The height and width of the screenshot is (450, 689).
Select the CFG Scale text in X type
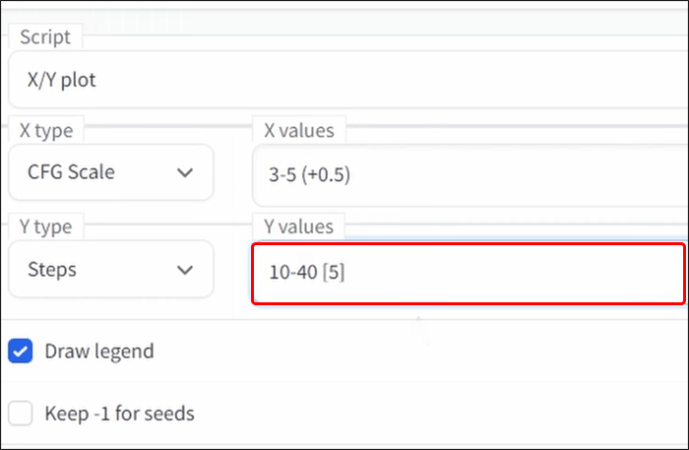pos(71,172)
